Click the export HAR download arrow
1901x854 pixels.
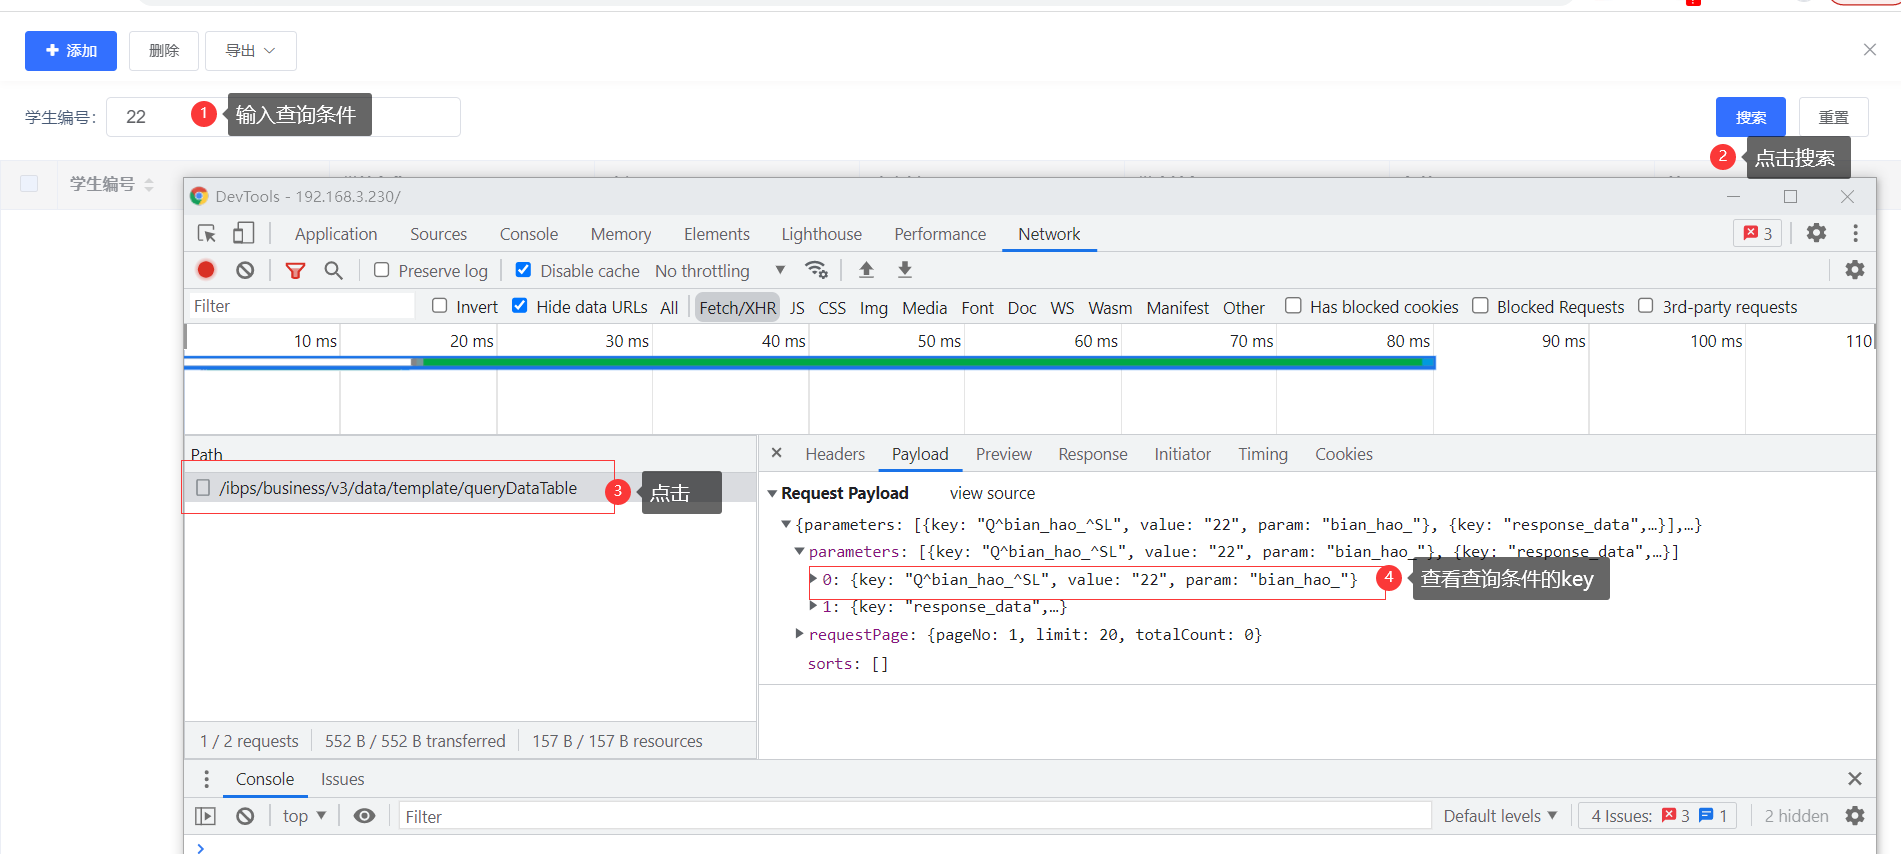(x=904, y=270)
